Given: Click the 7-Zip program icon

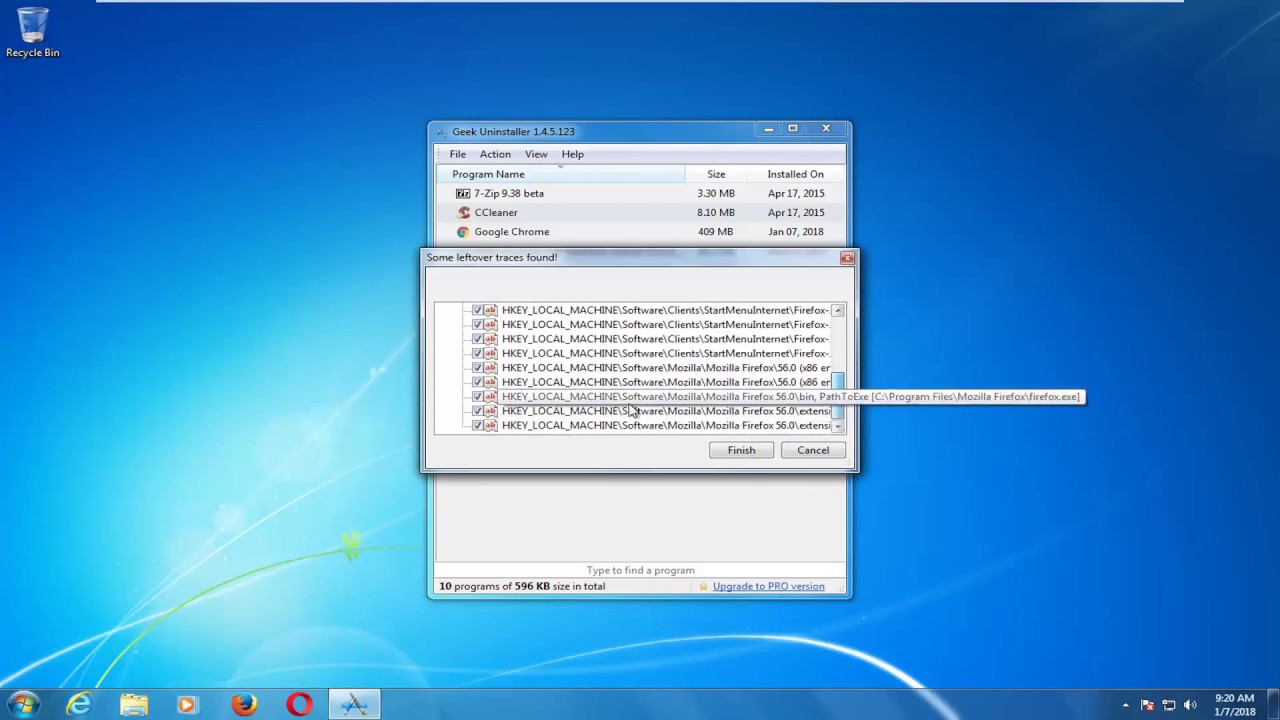Looking at the screenshot, I should [462, 193].
